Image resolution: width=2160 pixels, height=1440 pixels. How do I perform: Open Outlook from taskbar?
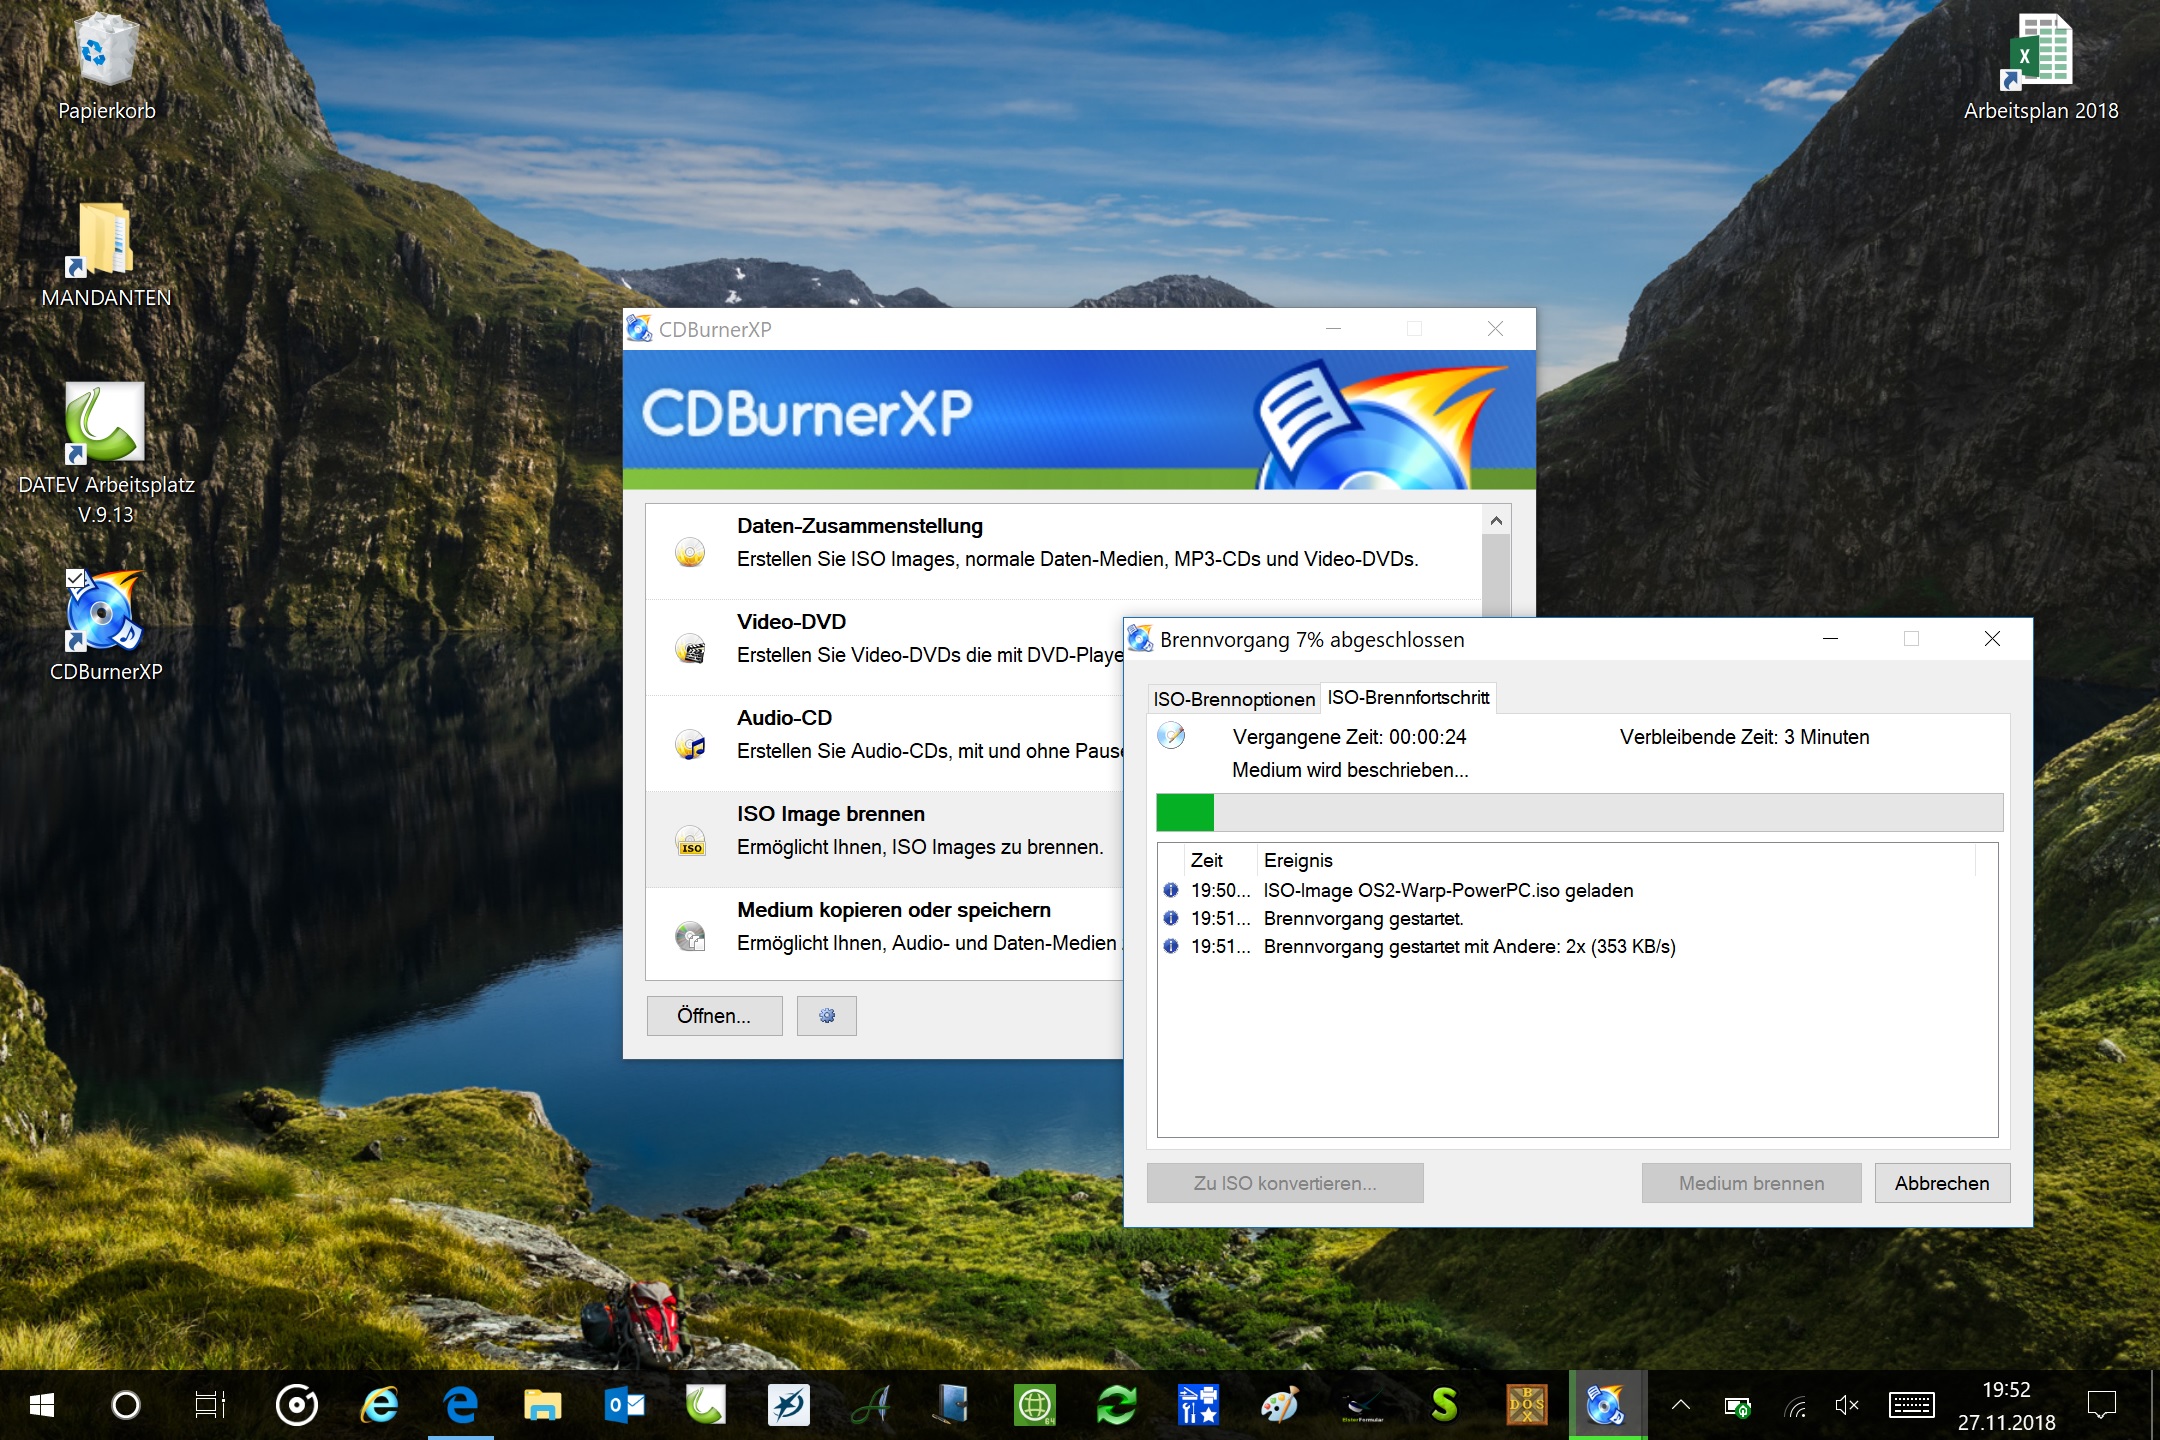click(625, 1405)
